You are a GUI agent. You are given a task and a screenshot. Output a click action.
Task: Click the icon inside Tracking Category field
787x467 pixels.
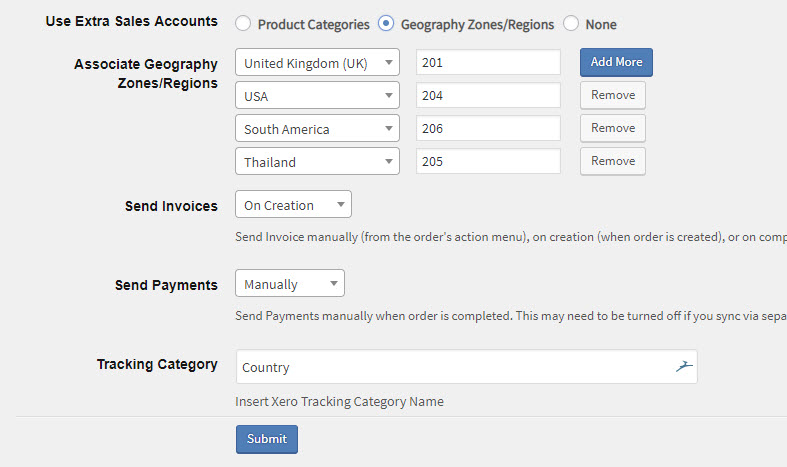[684, 367]
